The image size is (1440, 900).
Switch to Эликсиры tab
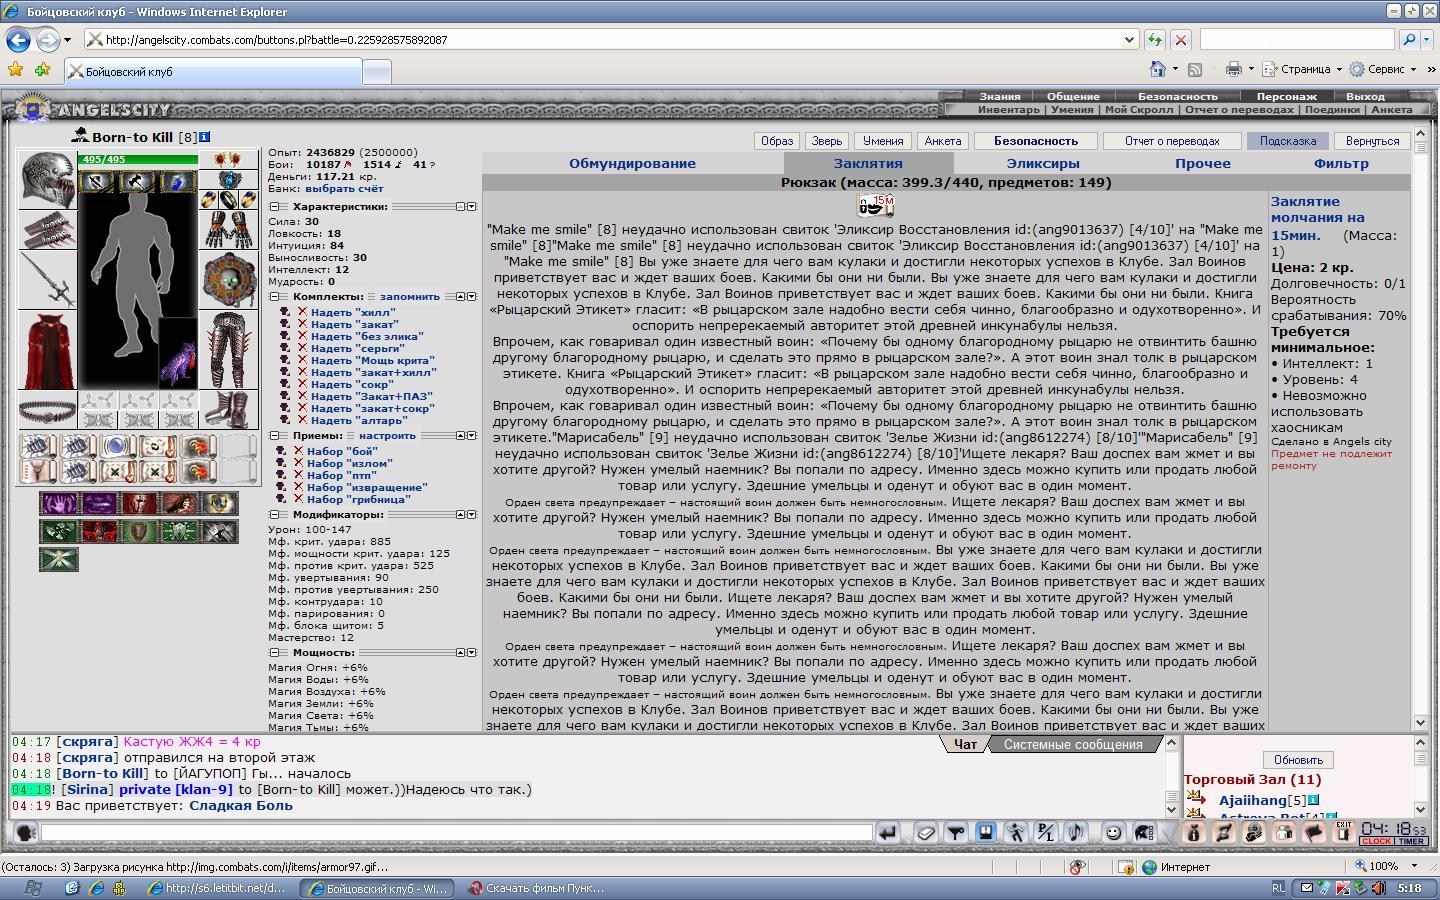point(1042,163)
